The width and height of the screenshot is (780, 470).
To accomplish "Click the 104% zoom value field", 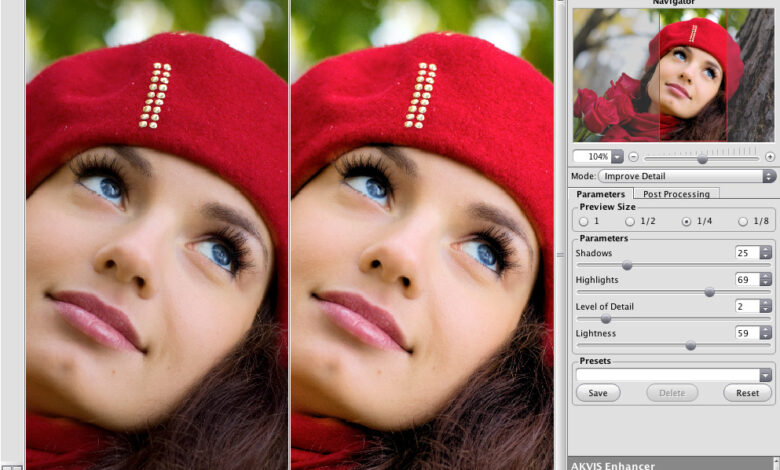I will 592,157.
